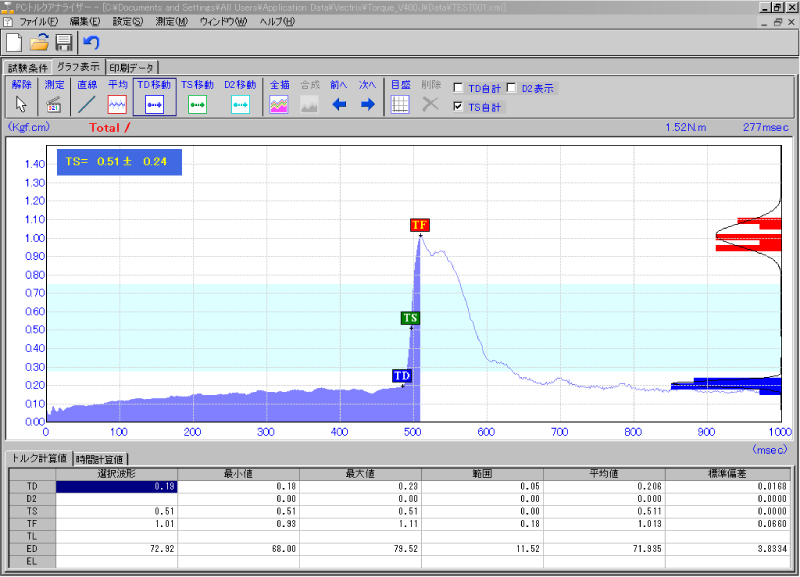Select the 直線 line tool
Viewport: 800px width, 577px height.
pyautogui.click(x=87, y=103)
